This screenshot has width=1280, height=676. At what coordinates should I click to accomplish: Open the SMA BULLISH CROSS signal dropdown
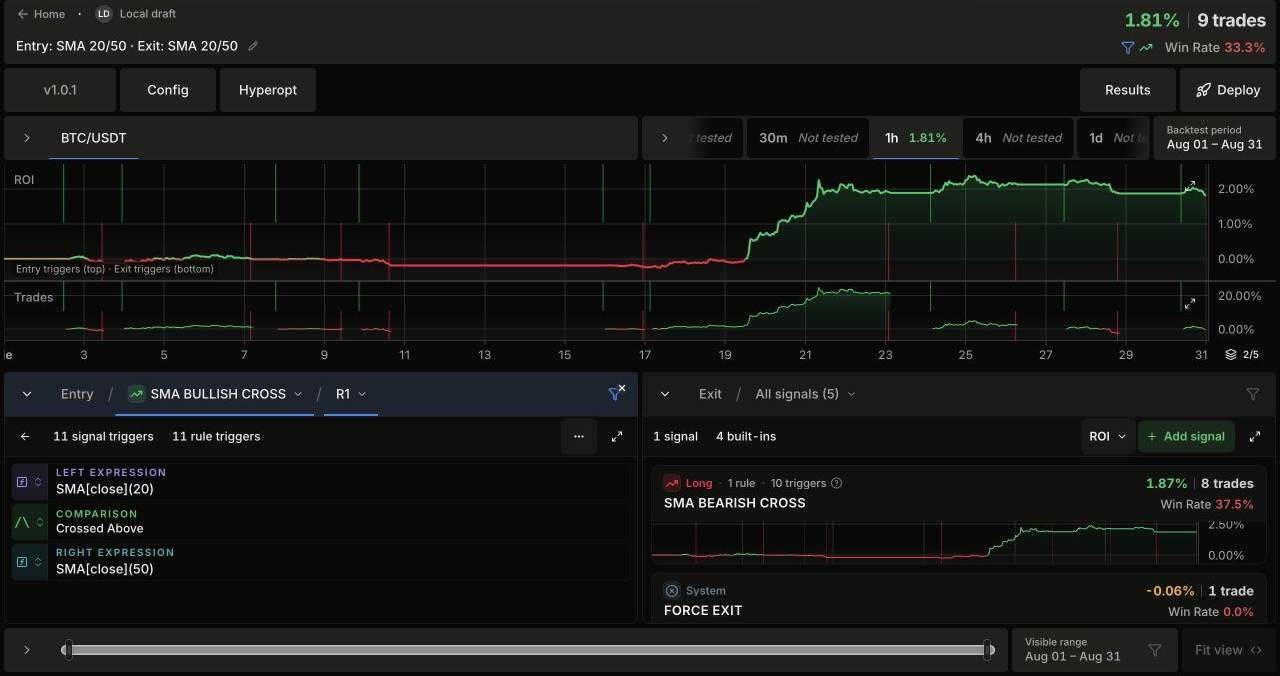pyautogui.click(x=215, y=394)
